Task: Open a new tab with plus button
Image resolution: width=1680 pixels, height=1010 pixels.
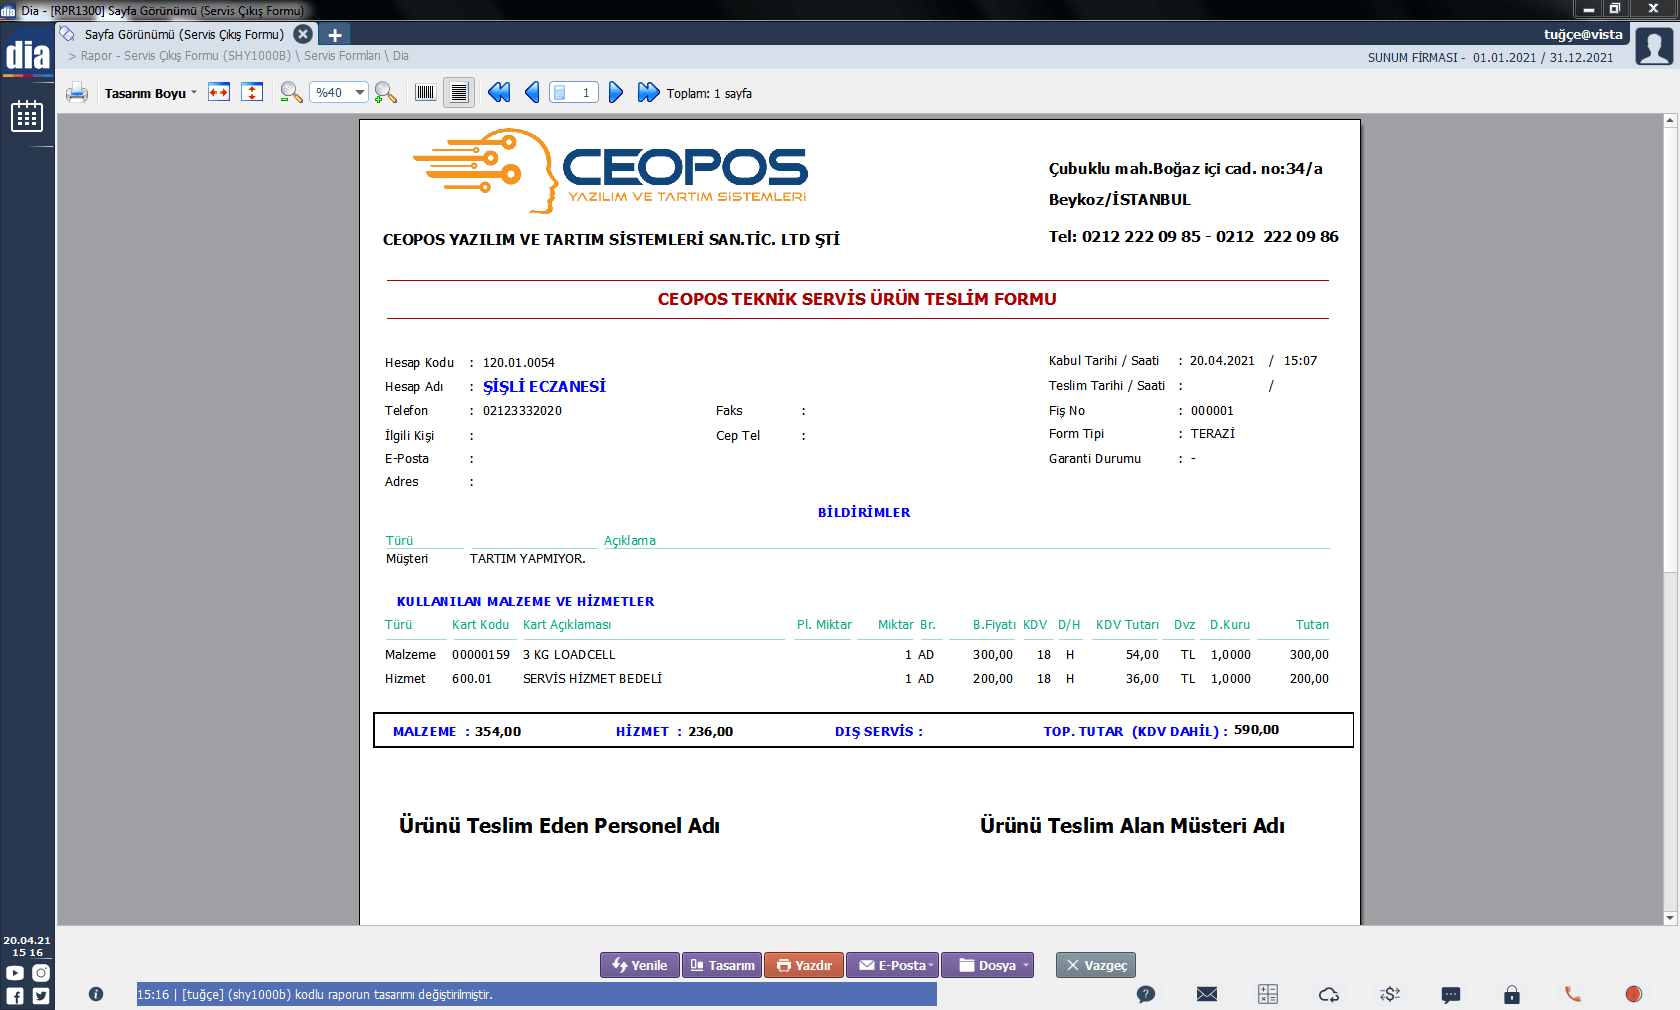Action: click(335, 34)
